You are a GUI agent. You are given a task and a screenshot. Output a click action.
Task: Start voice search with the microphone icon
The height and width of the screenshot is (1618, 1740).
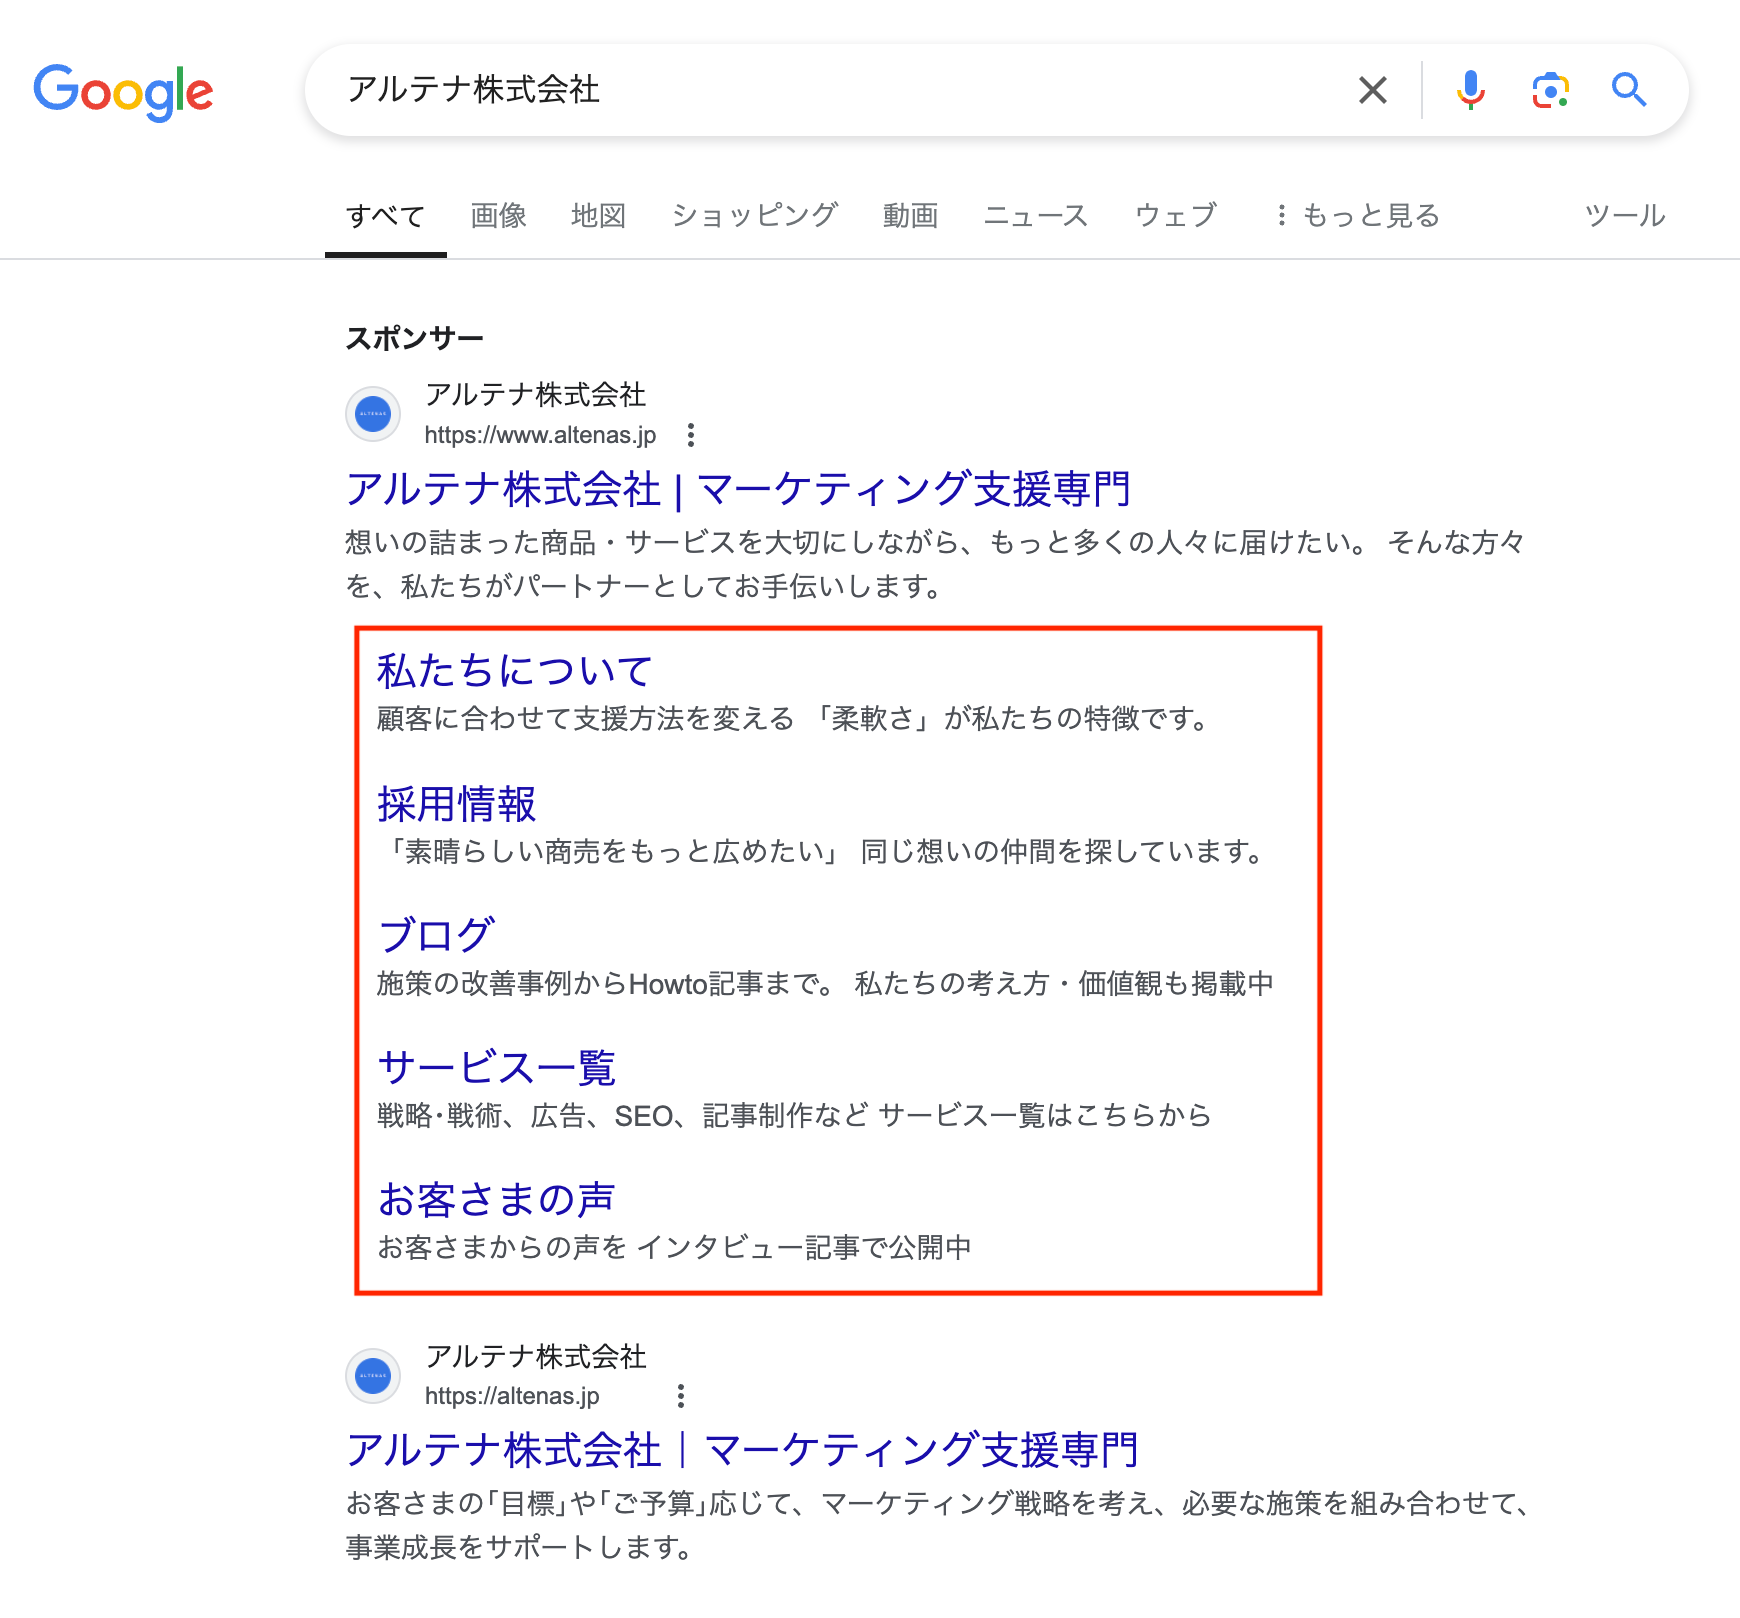tap(1470, 90)
